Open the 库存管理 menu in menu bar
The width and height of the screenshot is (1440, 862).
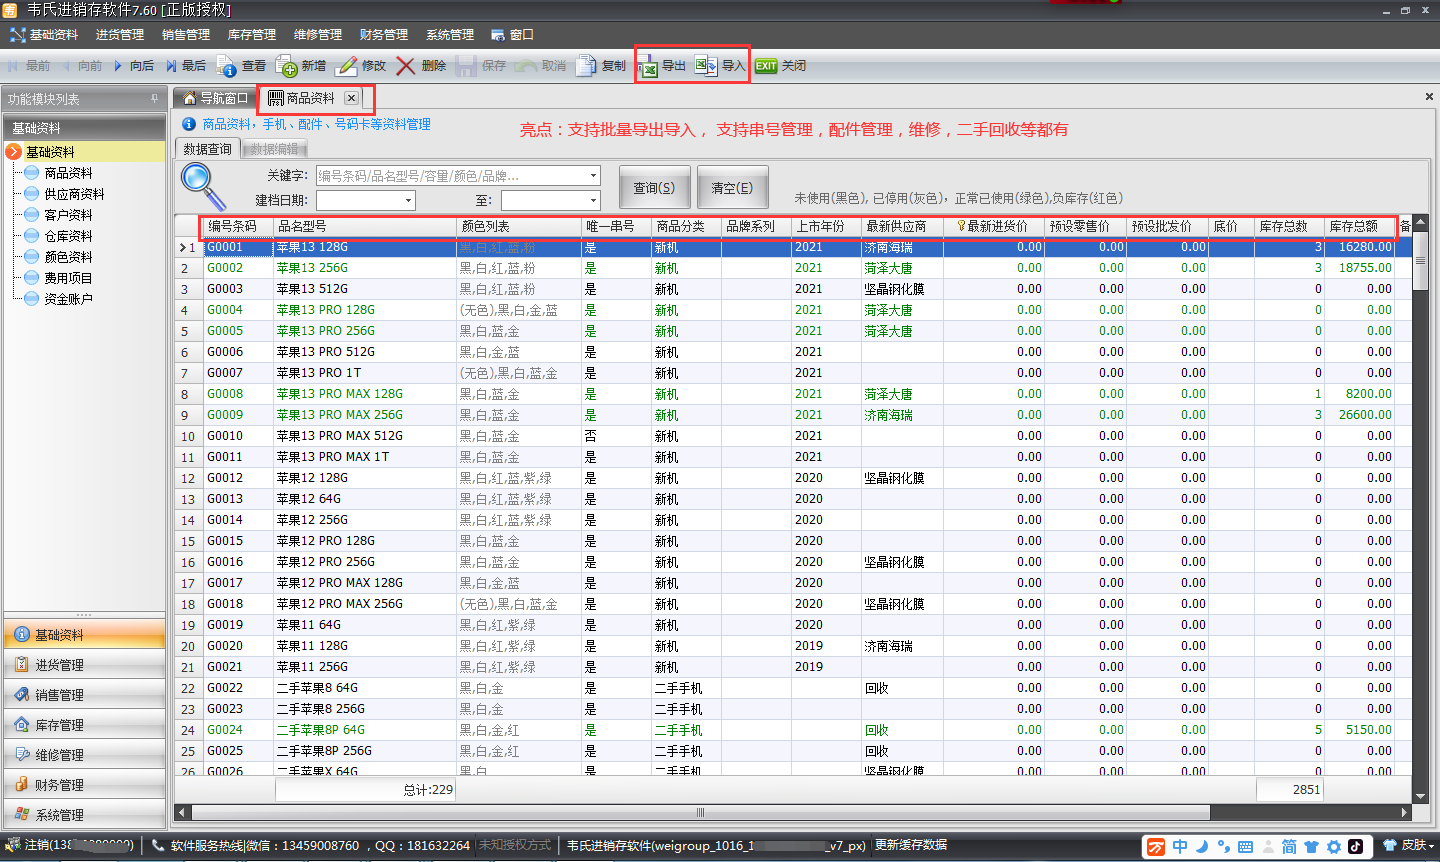(252, 35)
